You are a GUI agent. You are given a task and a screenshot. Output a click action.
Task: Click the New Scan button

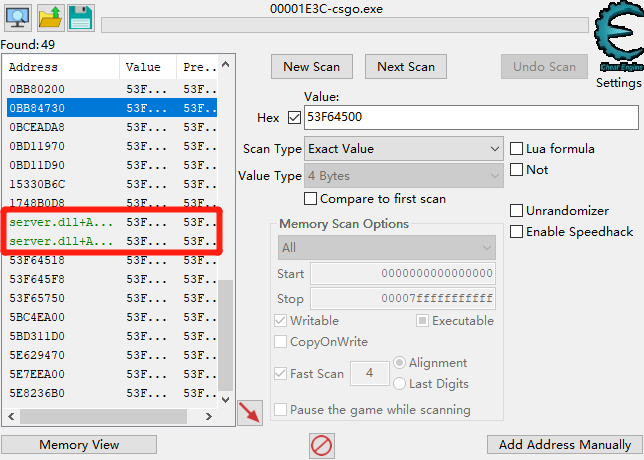coord(311,67)
